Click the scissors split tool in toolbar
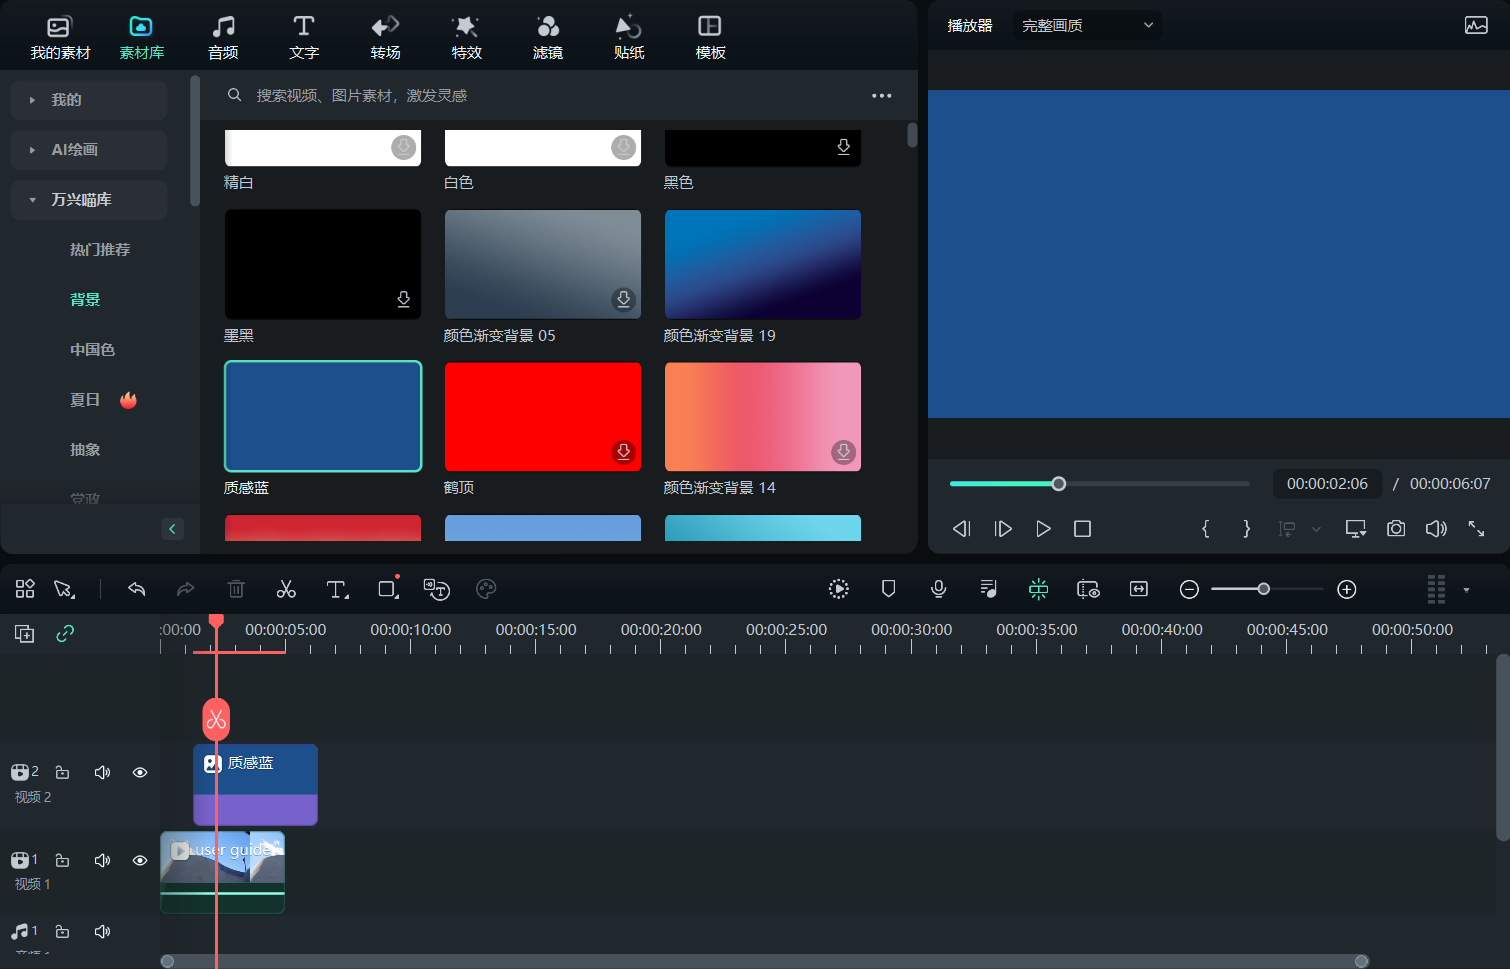 tap(286, 589)
